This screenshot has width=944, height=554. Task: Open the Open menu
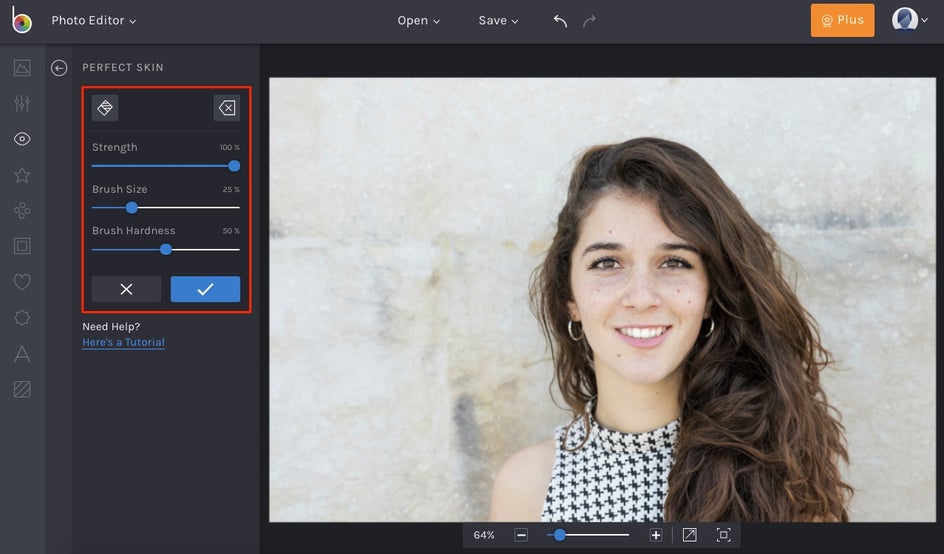418,20
